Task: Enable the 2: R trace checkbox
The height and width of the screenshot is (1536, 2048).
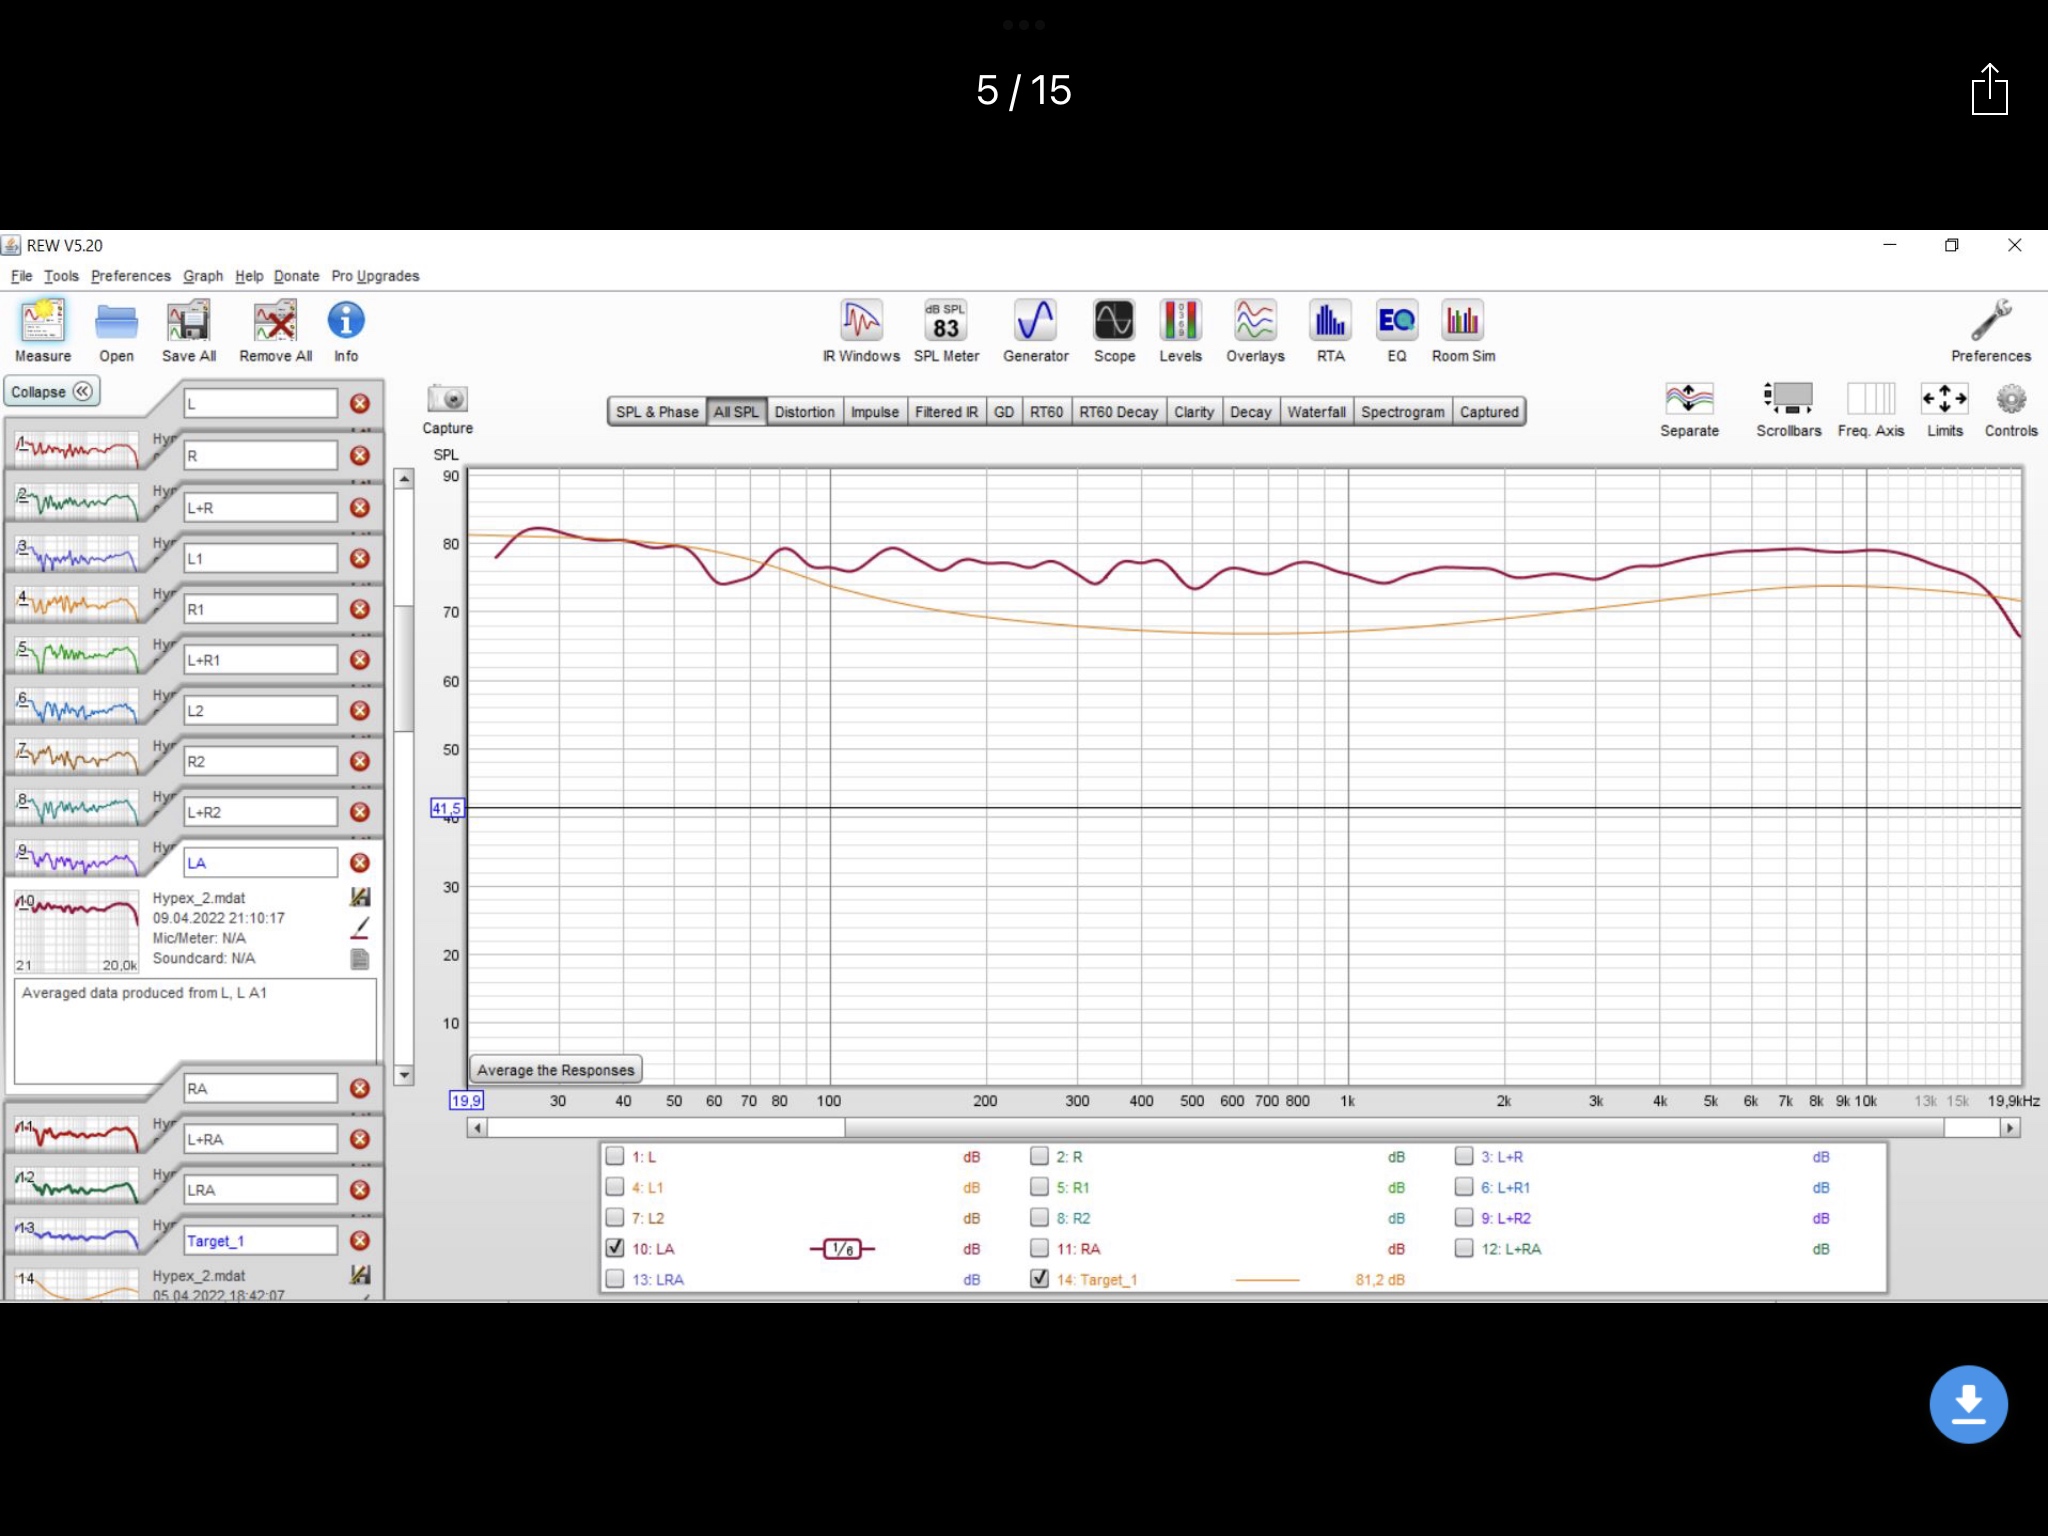Action: coord(1040,1156)
